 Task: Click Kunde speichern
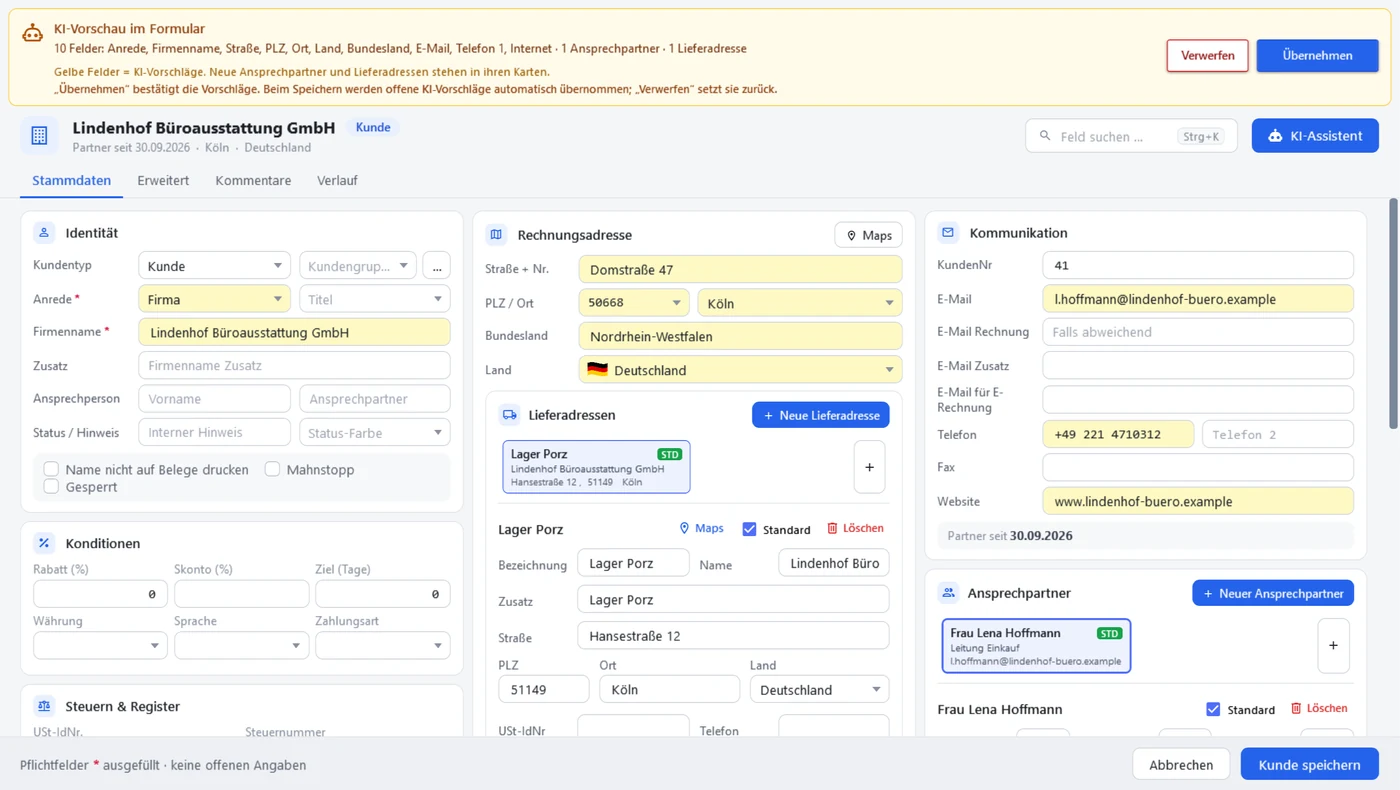coord(1309,765)
